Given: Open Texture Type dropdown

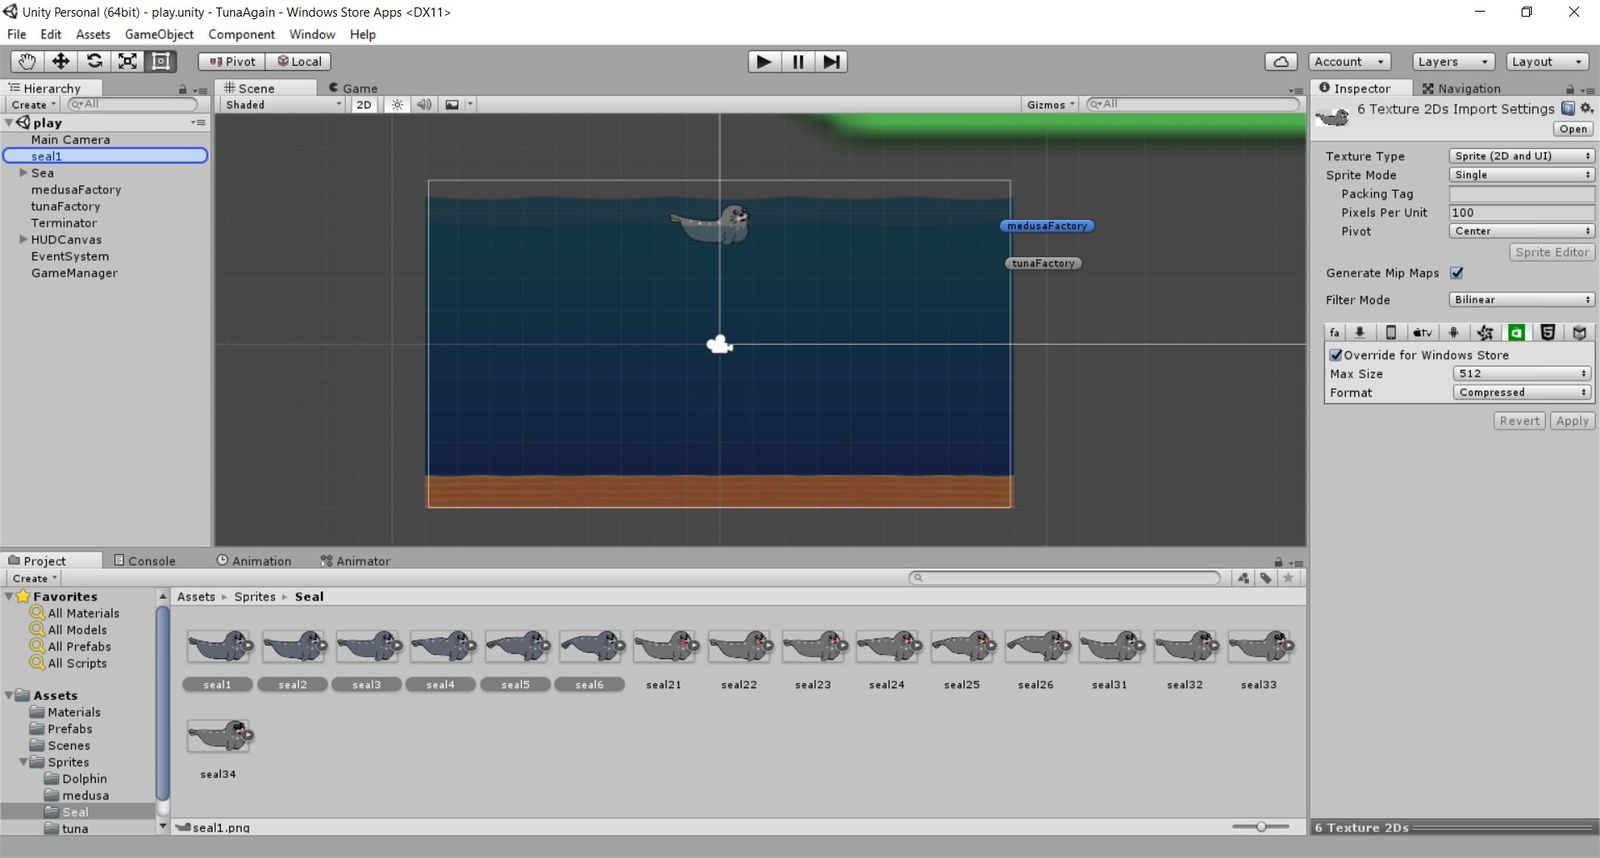Looking at the screenshot, I should click(x=1521, y=156).
